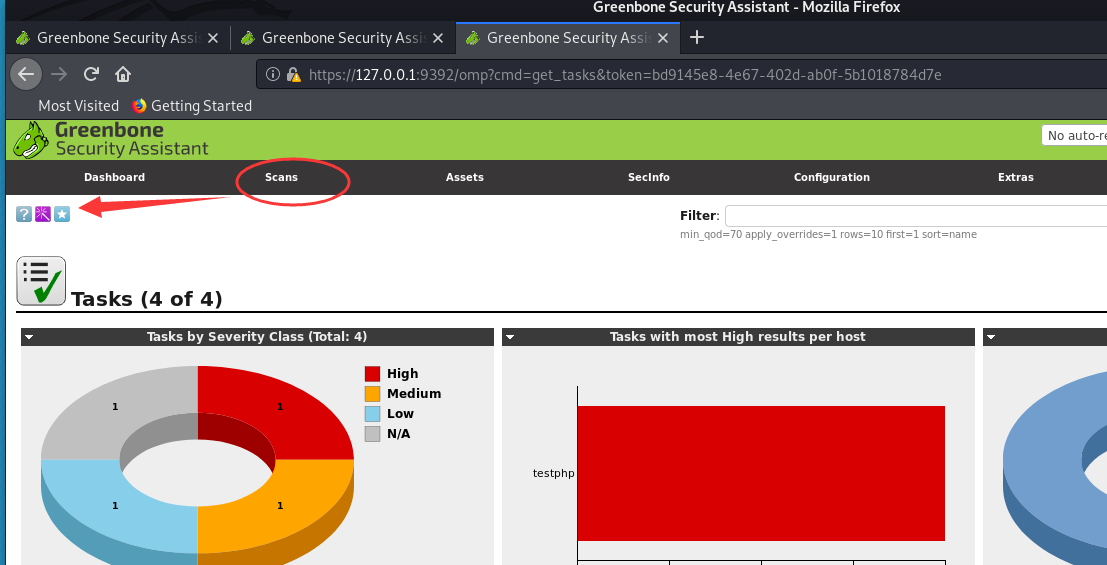Screen dimensions: 1107x565
Task: Close the first Greenbone Security Assistant tab
Action: [x=213, y=38]
